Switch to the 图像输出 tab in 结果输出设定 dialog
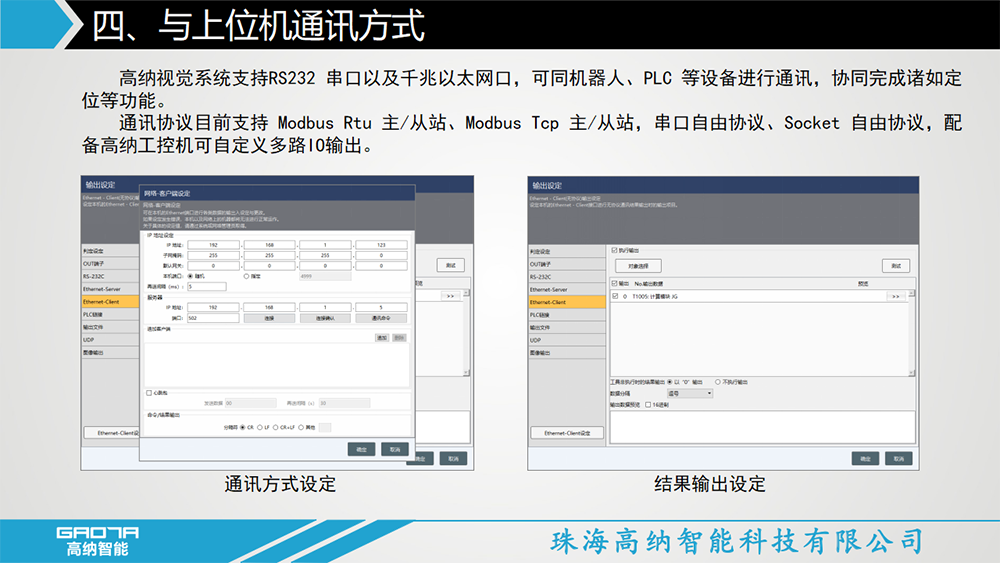This screenshot has height=563, width=1000. (567, 353)
